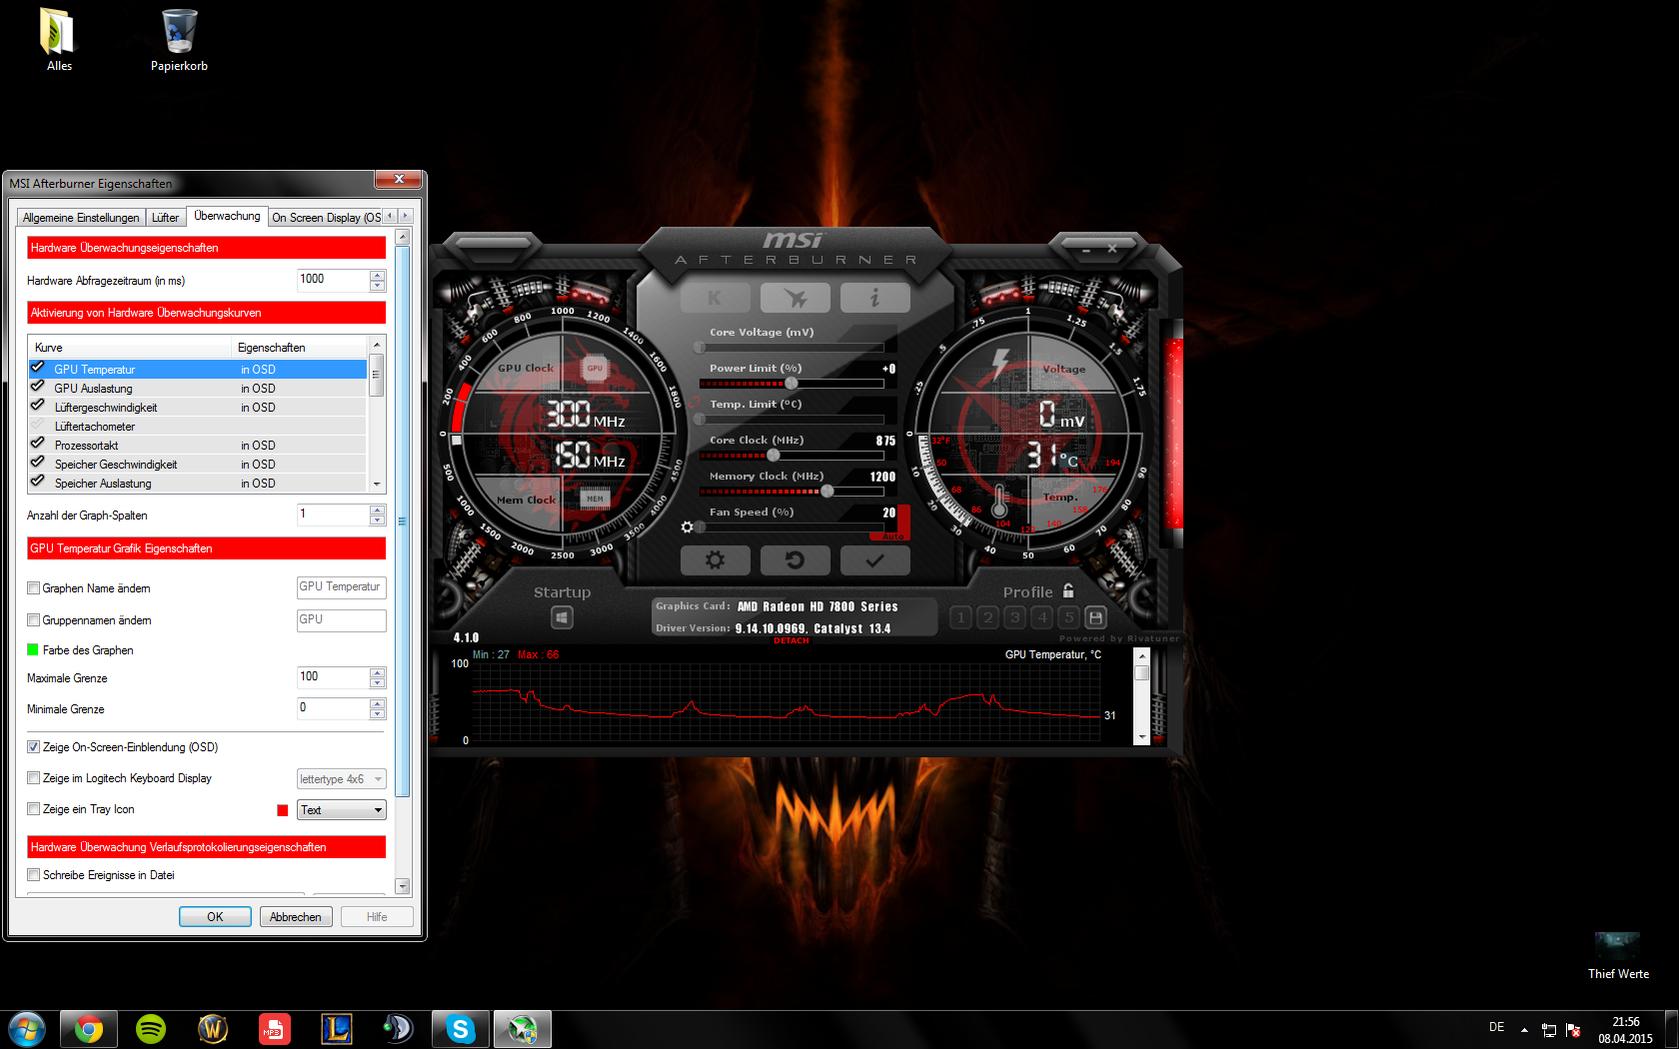Toggle the Speicher Geschwindigkeit curve checkmark
Screen dimensions: 1679x1049
38,463
